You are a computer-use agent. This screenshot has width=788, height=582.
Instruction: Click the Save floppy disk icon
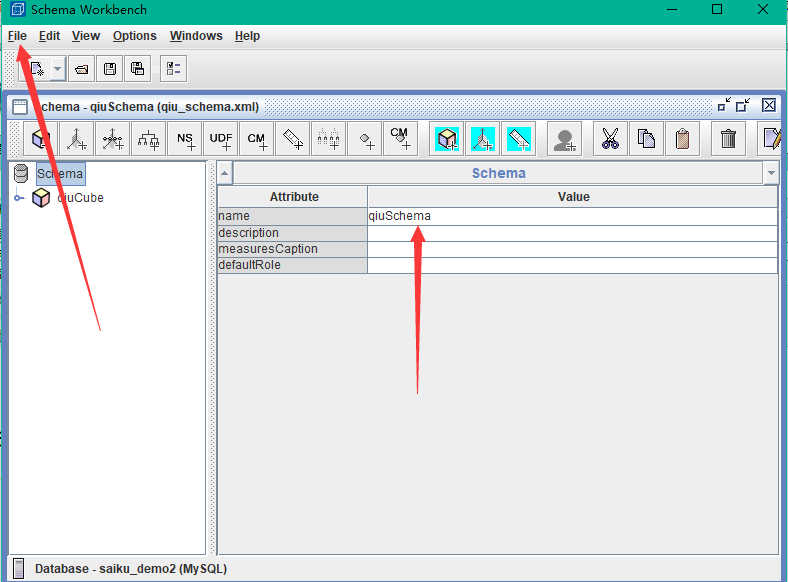tap(110, 69)
